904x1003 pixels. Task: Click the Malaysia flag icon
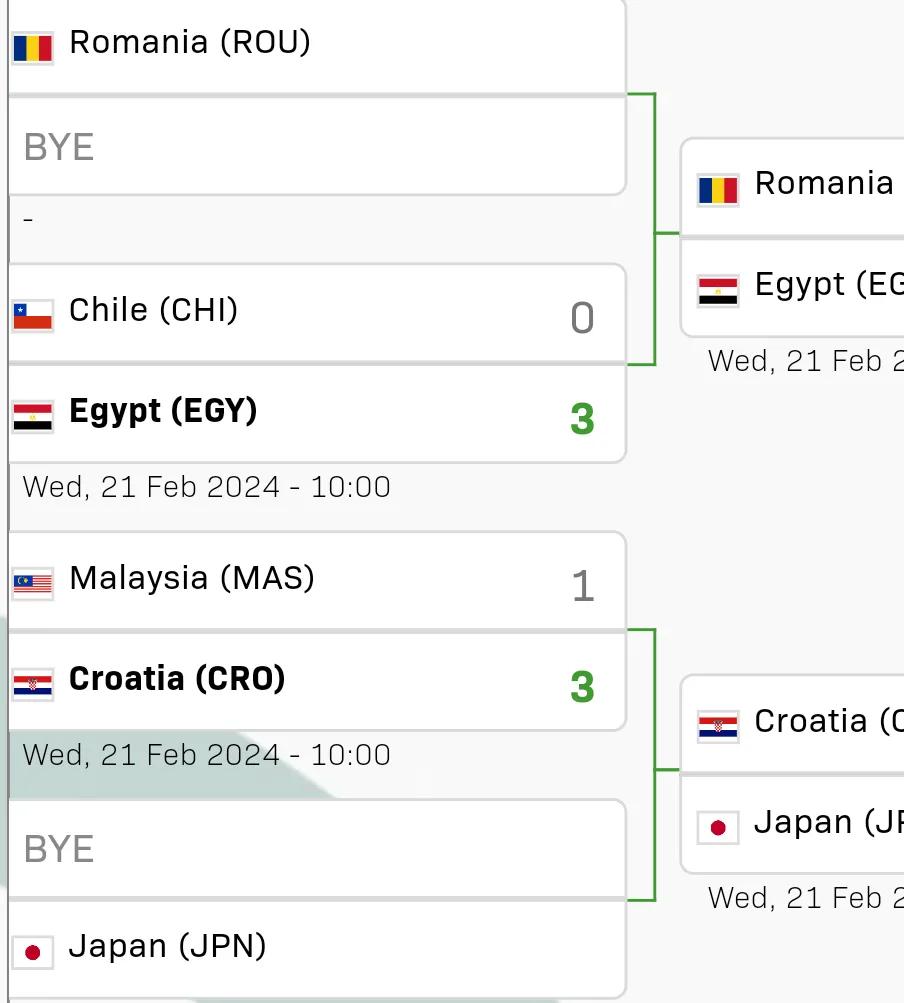point(33,584)
